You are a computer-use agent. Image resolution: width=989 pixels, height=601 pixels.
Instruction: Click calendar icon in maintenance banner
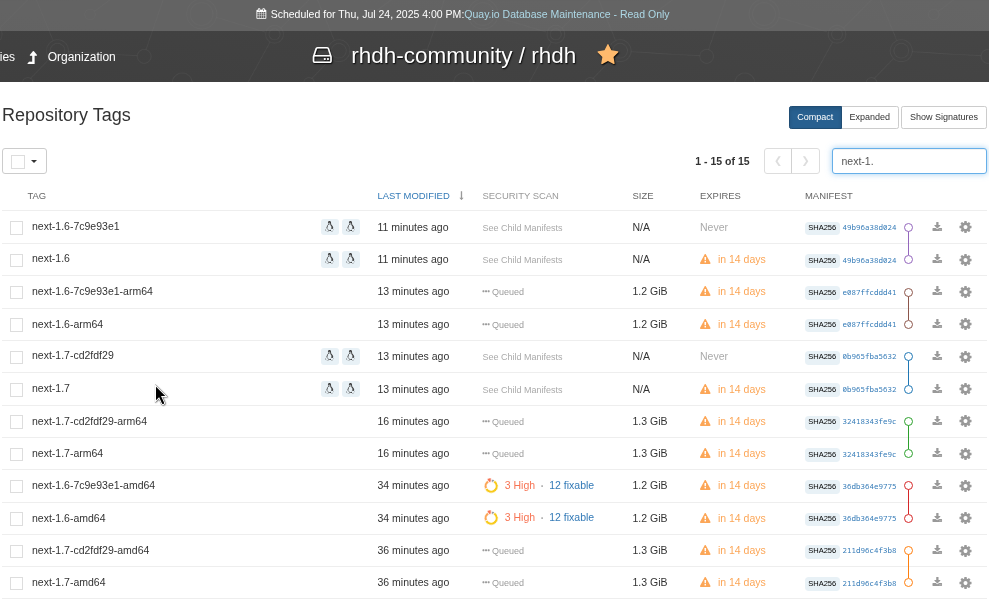pyautogui.click(x=261, y=14)
